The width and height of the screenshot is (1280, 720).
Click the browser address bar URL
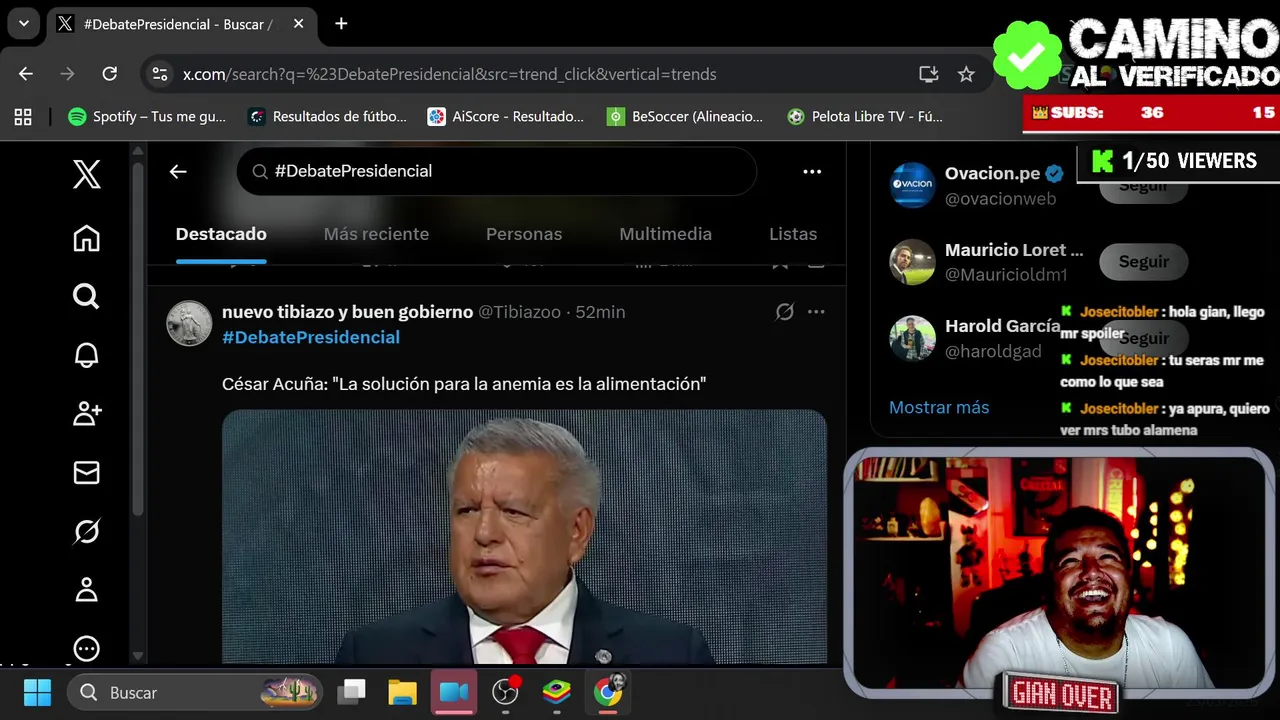tap(449, 74)
